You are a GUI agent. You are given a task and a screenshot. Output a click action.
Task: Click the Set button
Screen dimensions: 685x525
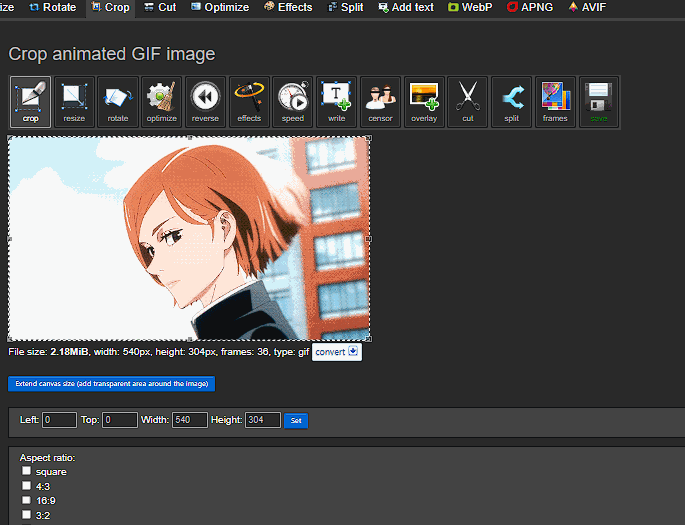pos(296,421)
